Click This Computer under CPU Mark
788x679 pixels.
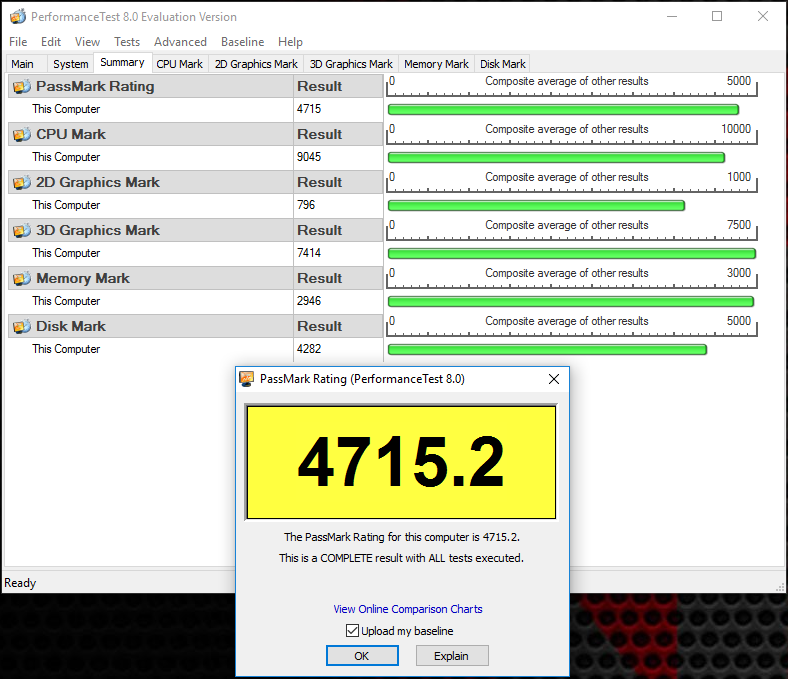(66, 157)
